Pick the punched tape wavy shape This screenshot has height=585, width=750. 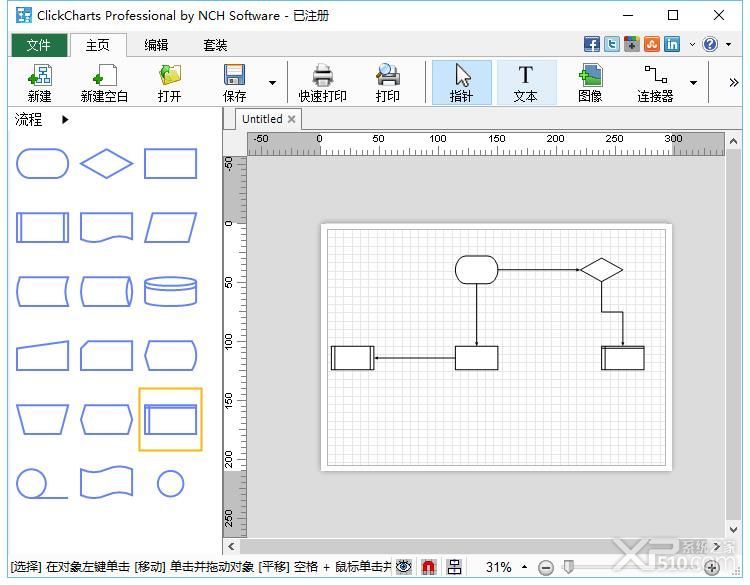pos(106,483)
